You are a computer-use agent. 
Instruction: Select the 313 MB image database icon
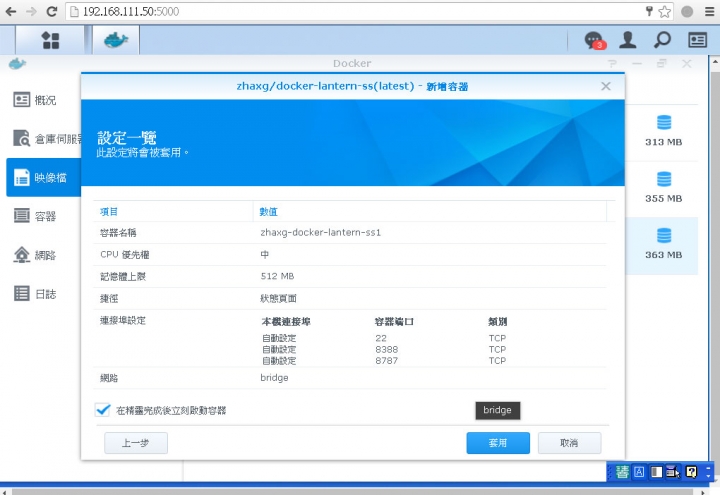point(664,123)
